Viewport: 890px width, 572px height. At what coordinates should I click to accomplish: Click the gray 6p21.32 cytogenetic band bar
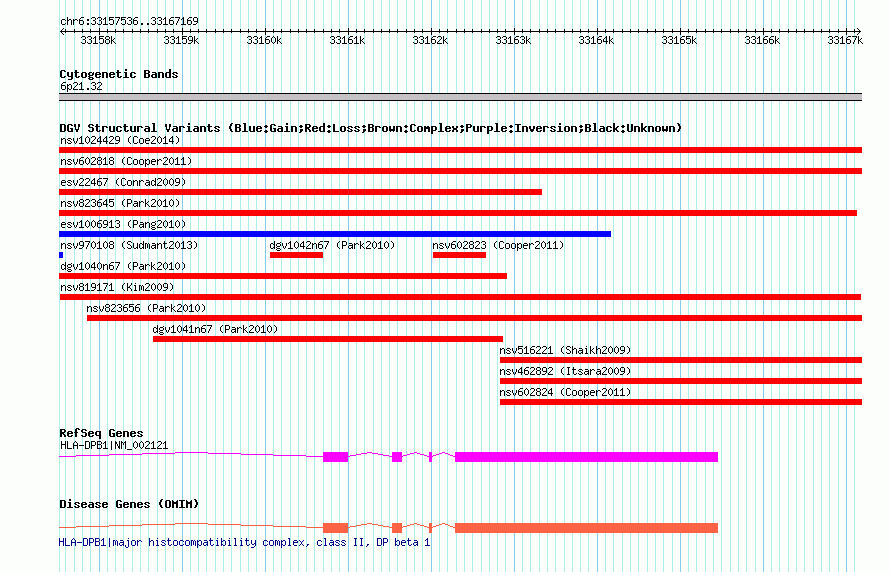click(460, 97)
